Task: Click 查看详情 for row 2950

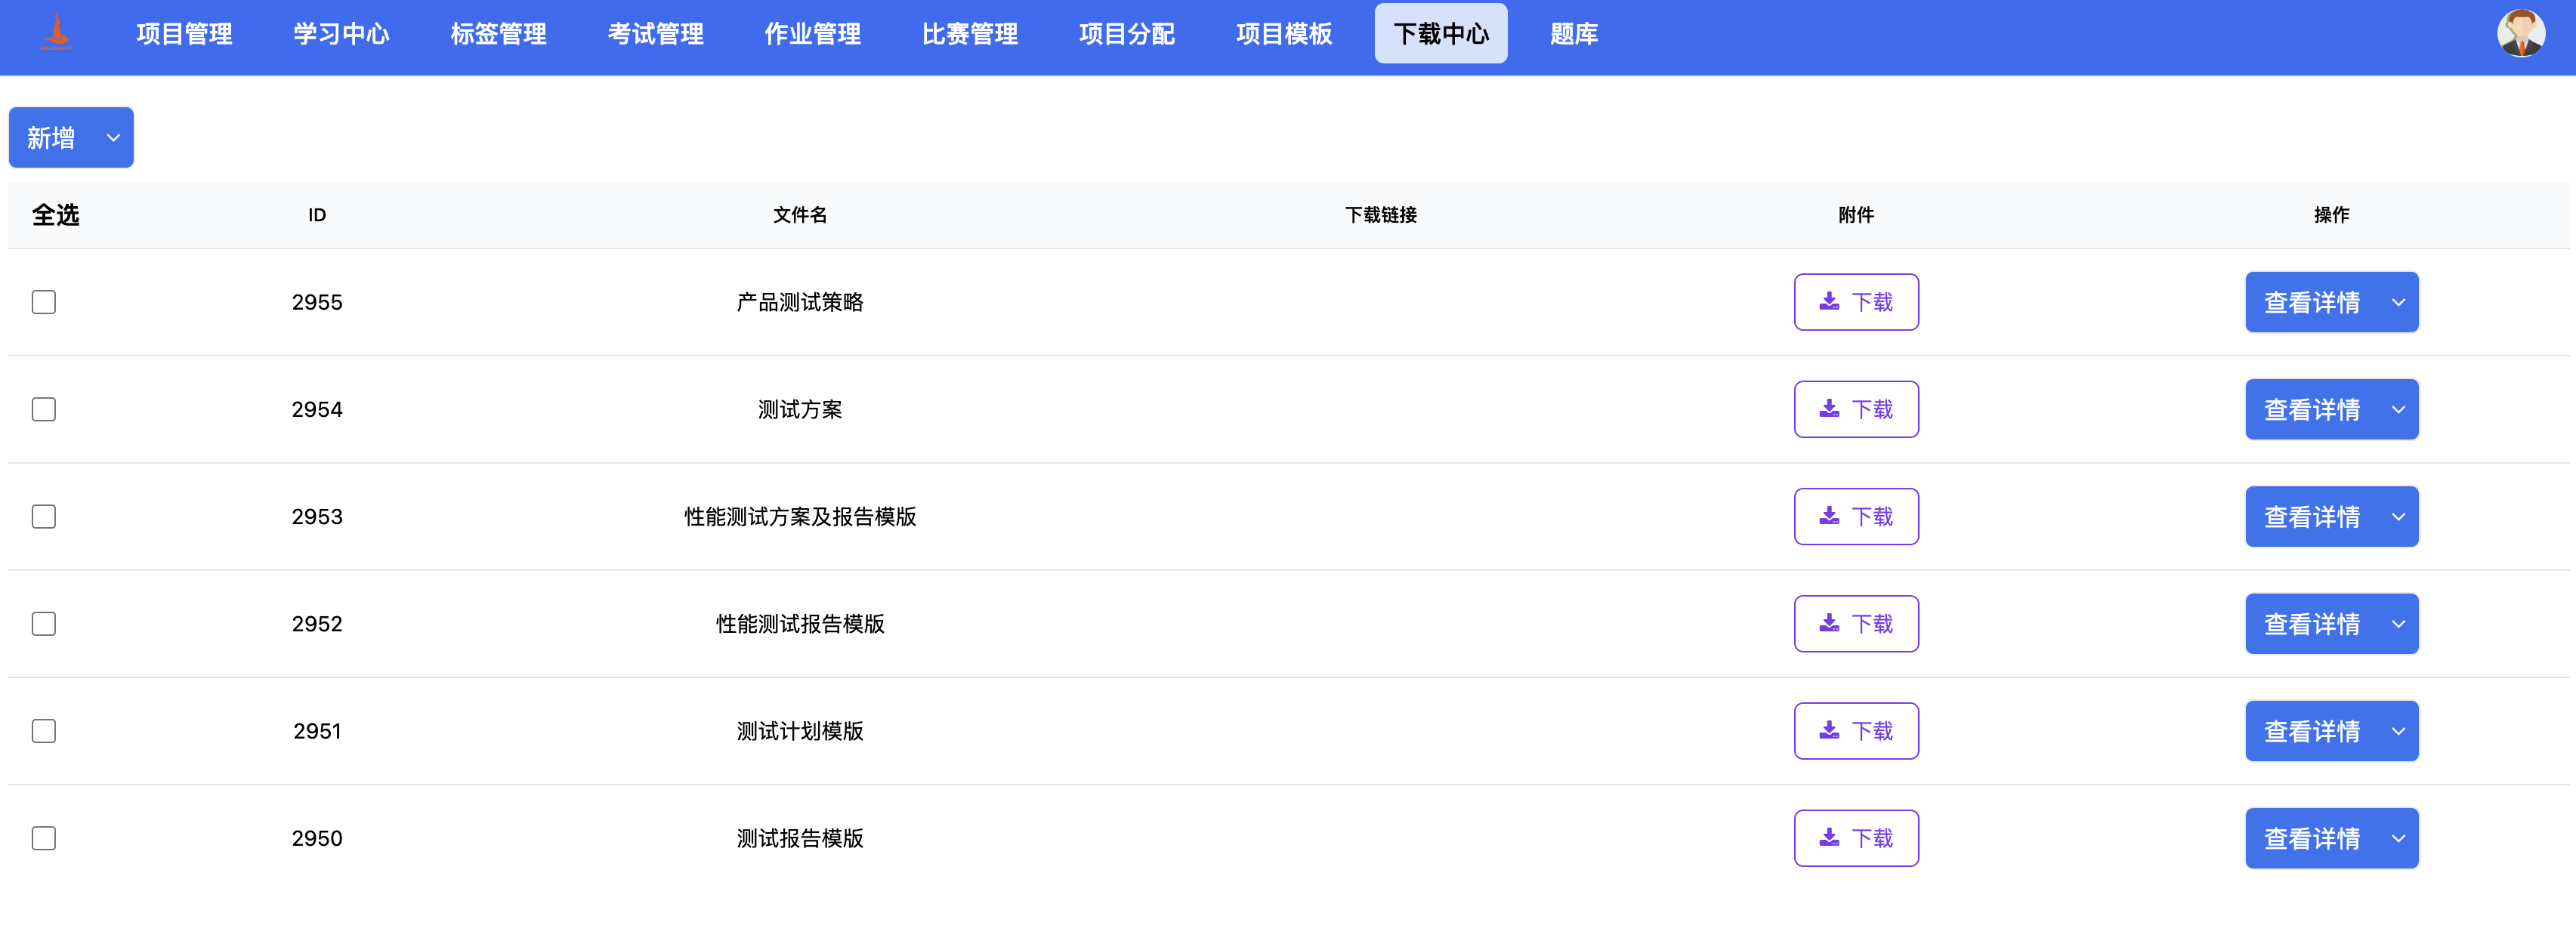Action: [x=2313, y=838]
